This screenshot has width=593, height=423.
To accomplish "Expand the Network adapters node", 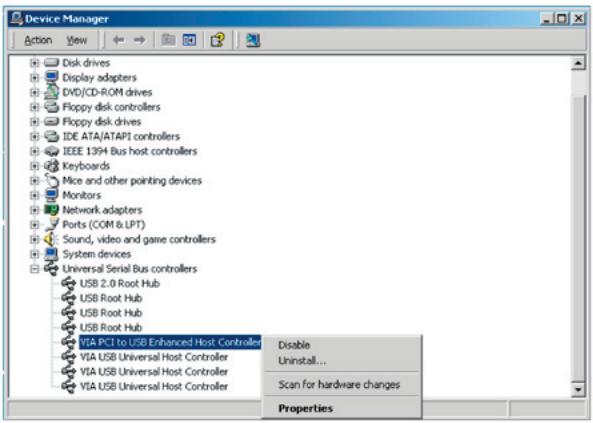I will coord(34,210).
